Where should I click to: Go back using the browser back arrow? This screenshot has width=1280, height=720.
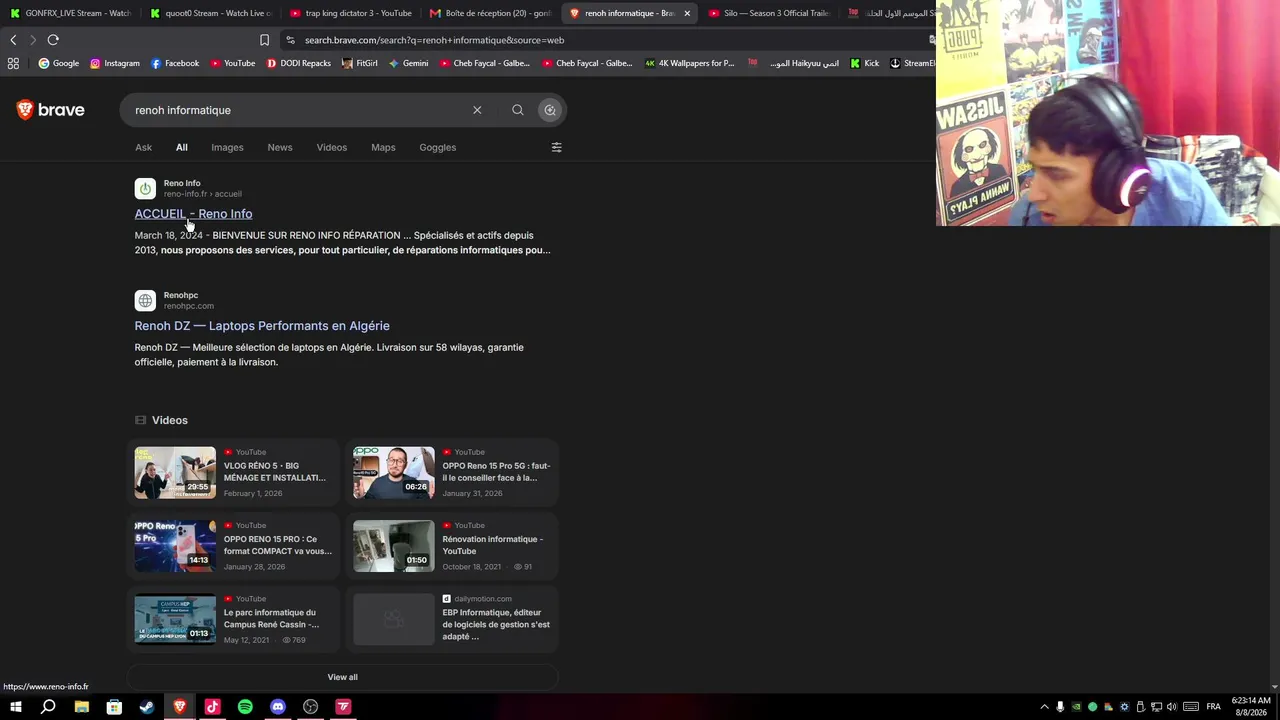pyautogui.click(x=13, y=40)
